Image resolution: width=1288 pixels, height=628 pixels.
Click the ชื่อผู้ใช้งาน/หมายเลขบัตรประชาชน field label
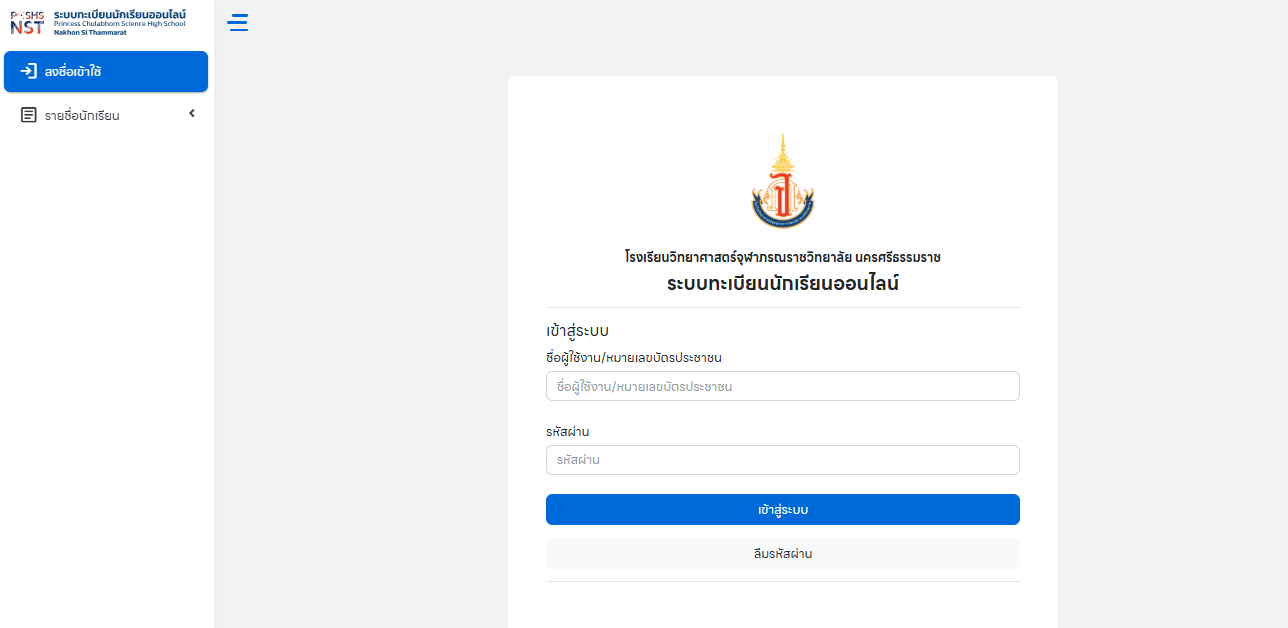point(634,357)
